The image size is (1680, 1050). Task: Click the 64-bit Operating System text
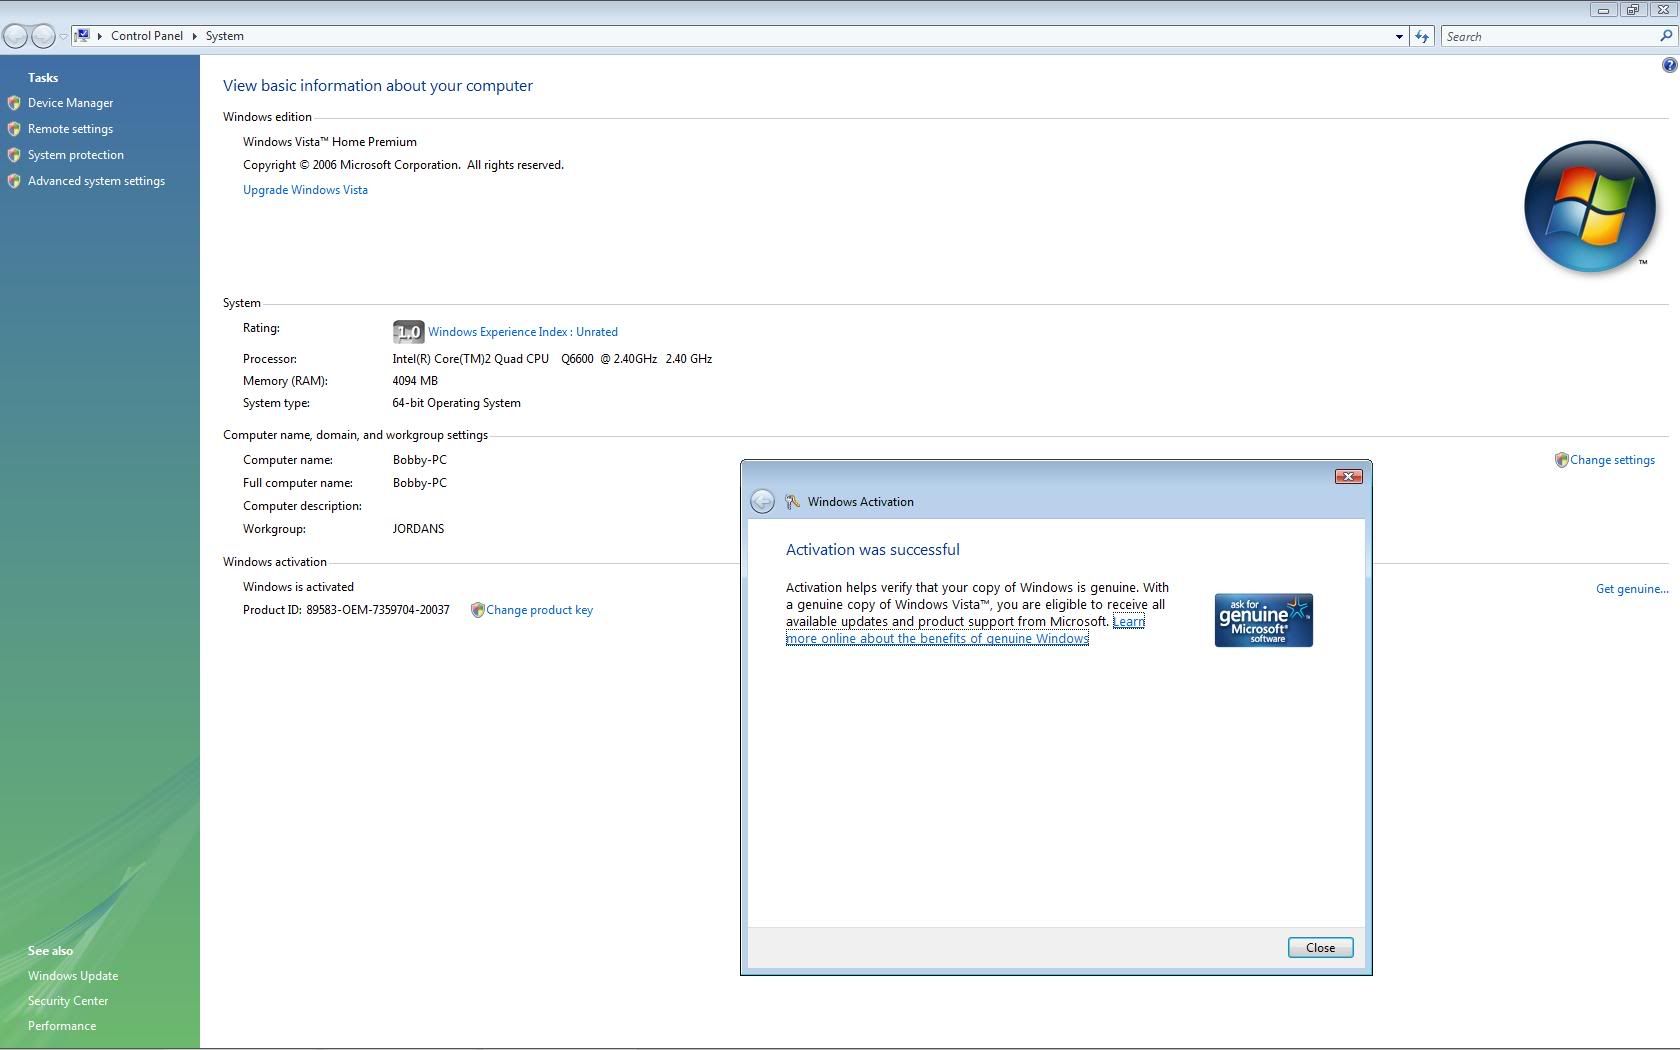tap(456, 403)
